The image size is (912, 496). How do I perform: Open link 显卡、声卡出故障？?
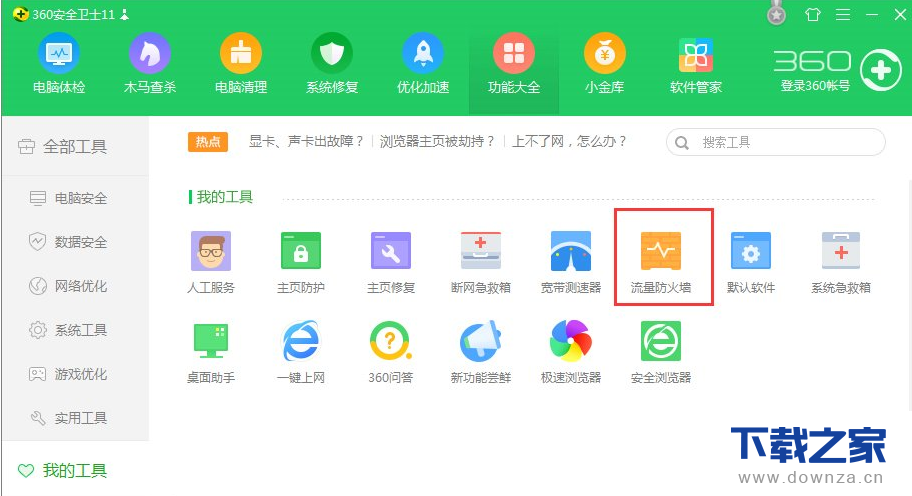pyautogui.click(x=307, y=141)
